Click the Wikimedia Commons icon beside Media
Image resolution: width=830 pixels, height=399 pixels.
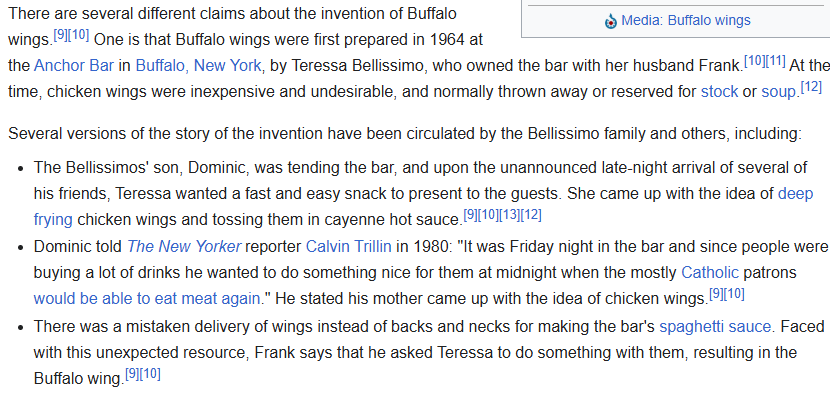[611, 21]
